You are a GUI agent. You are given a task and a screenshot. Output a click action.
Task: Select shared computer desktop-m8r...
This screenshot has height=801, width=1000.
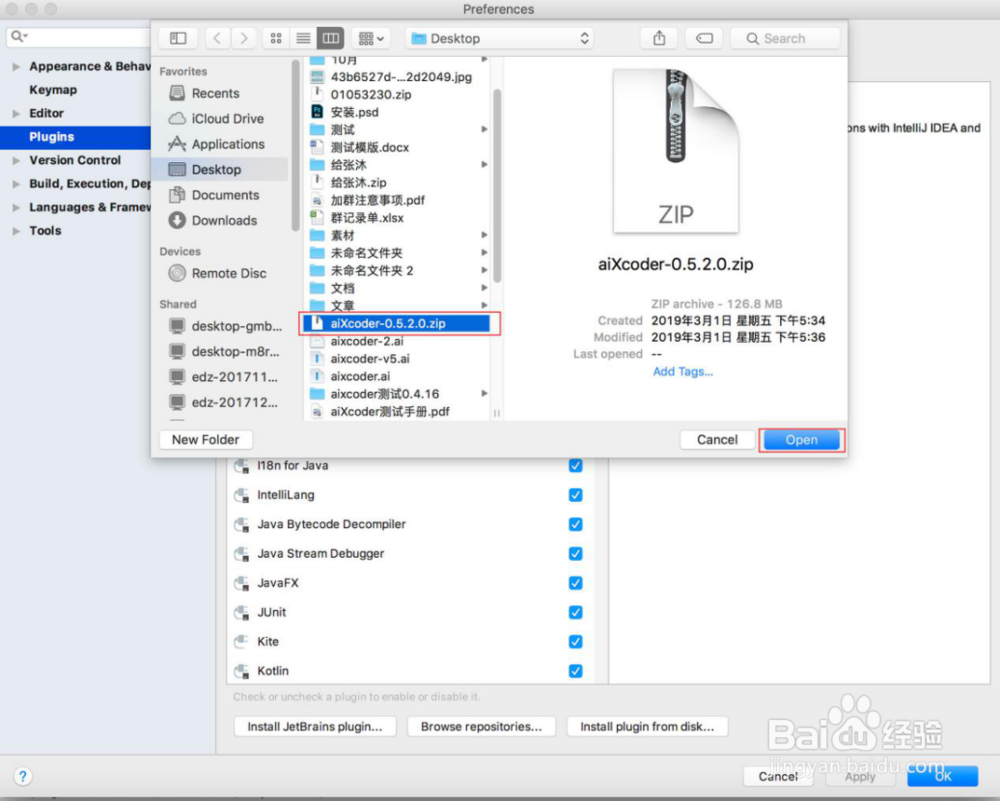pyautogui.click(x=224, y=351)
